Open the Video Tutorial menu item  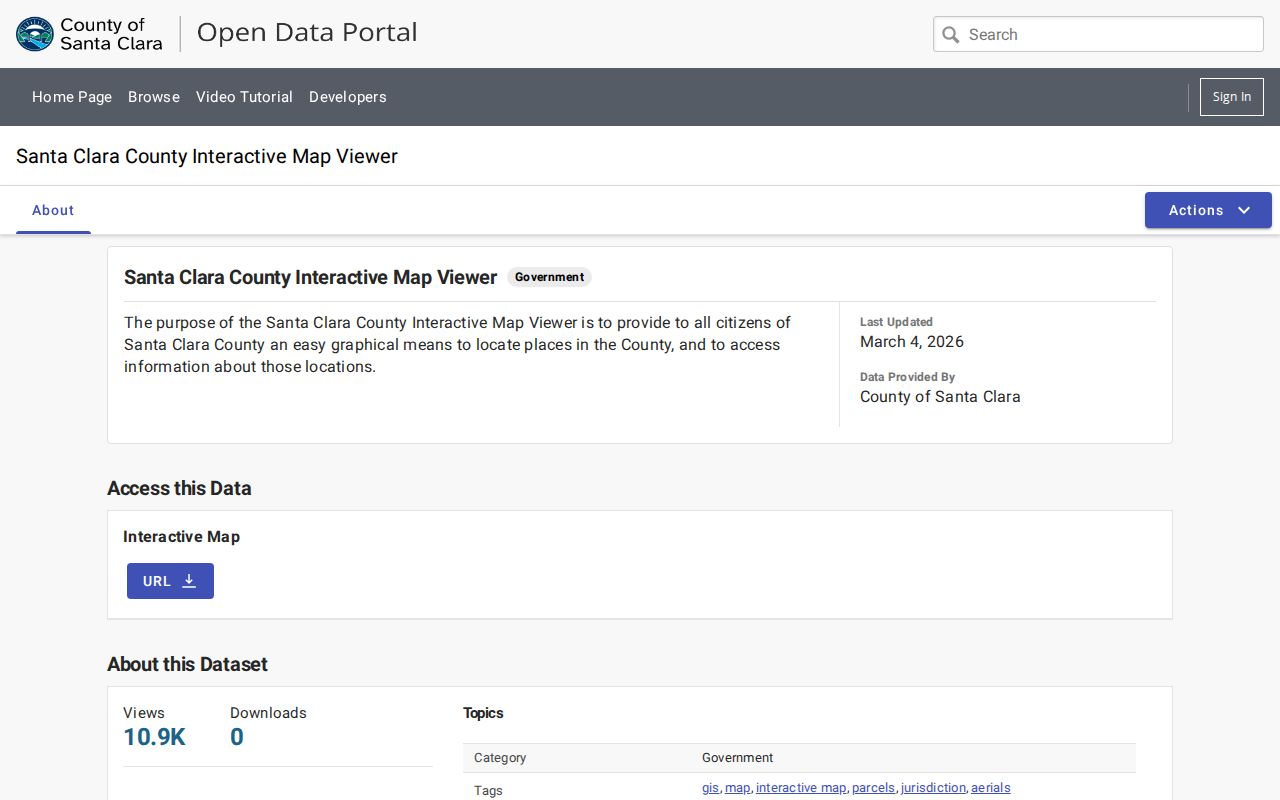tap(244, 97)
